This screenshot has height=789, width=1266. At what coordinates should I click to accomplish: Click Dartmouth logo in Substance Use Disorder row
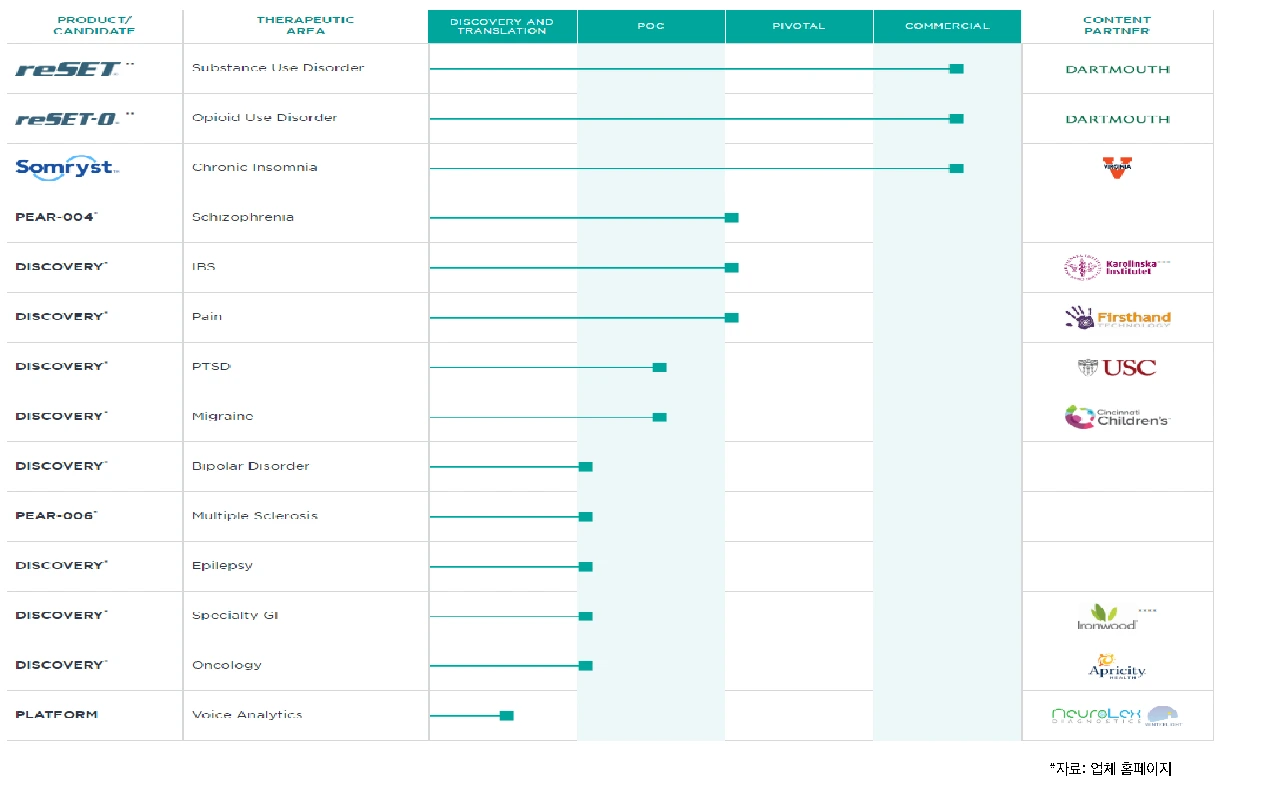click(1117, 70)
